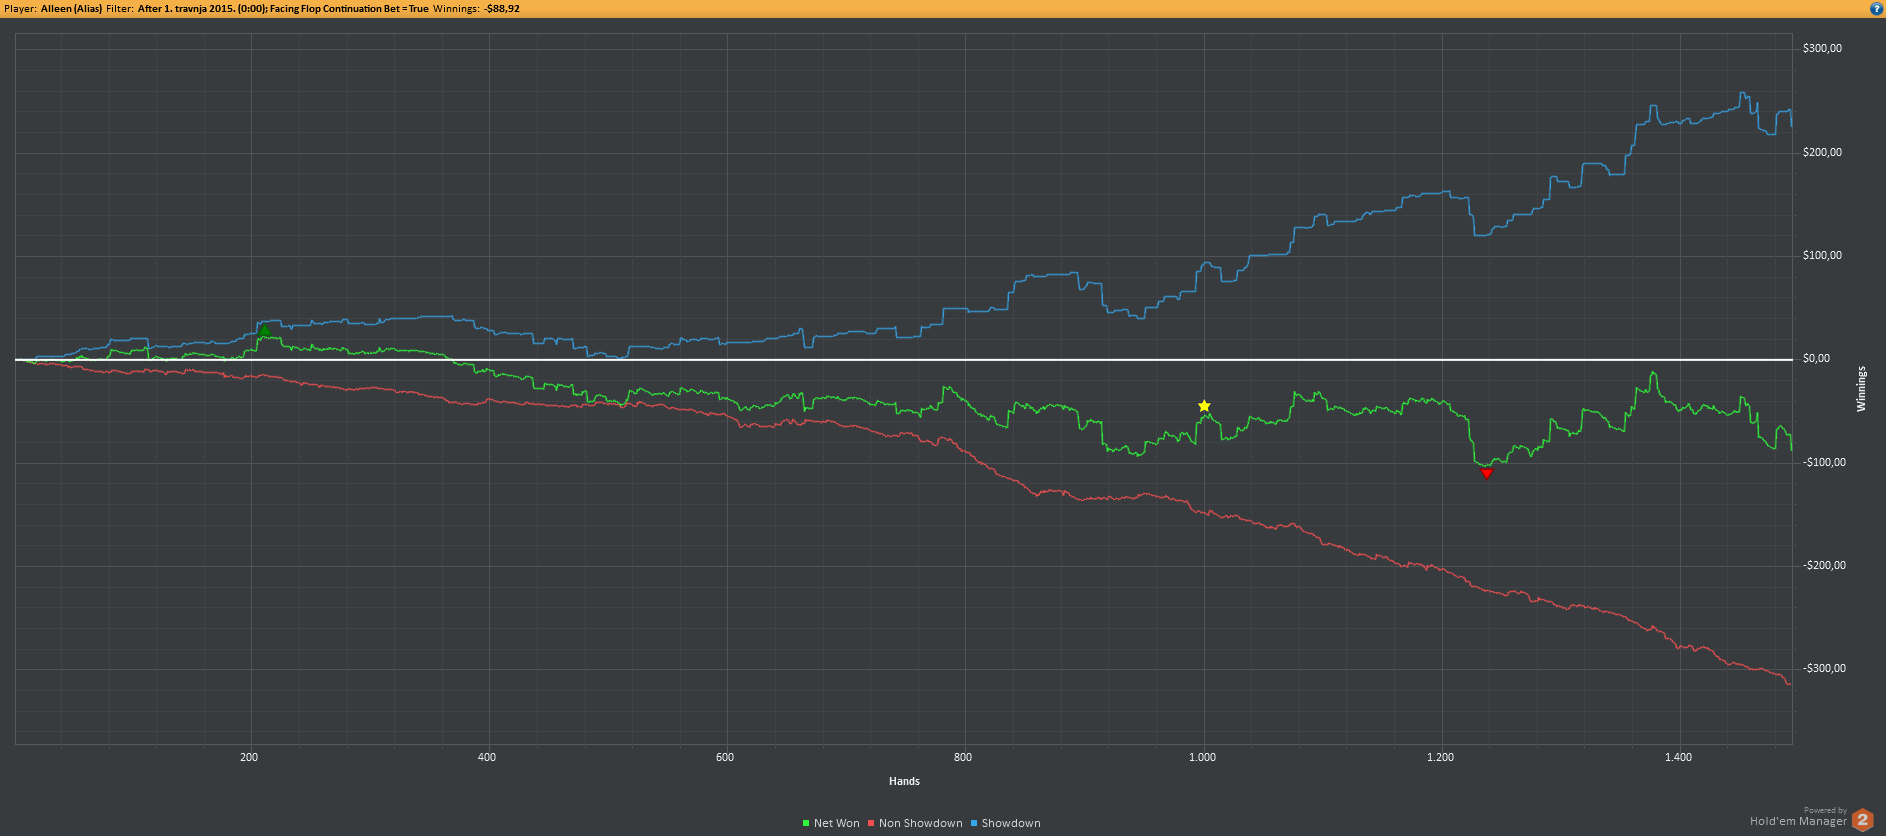Viewport: 1886px width, 836px height.
Task: Click the red low-point triangle marker
Action: [x=1486, y=473]
